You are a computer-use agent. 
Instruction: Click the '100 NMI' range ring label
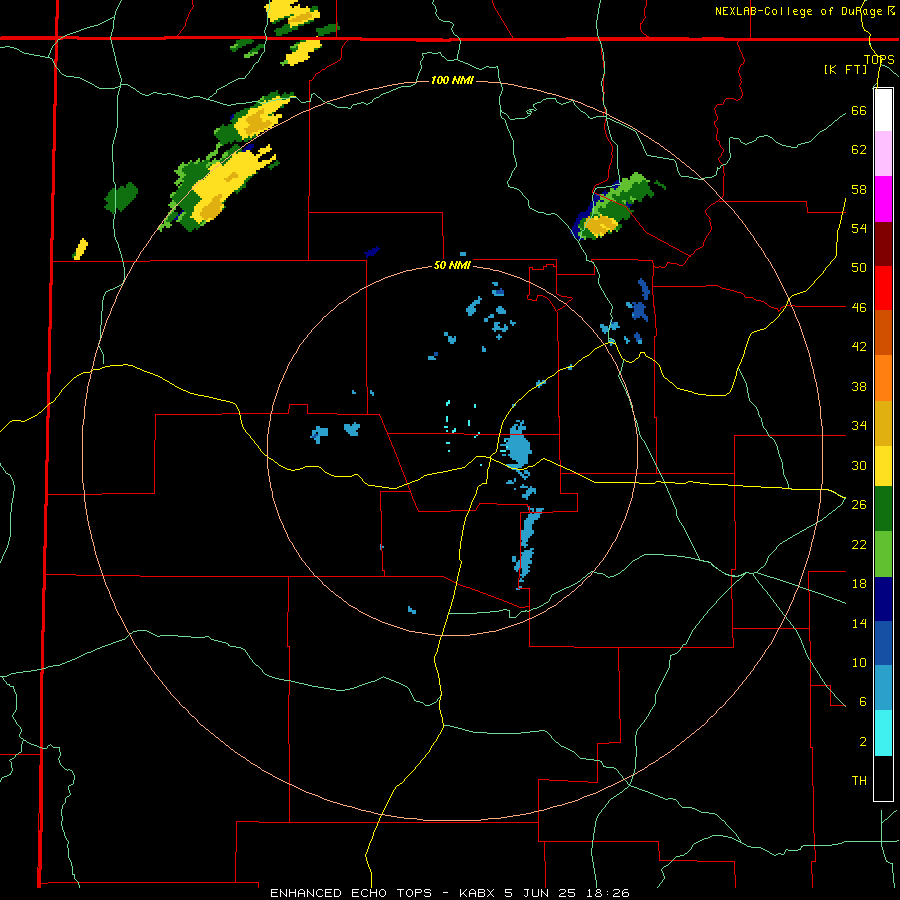tap(452, 80)
